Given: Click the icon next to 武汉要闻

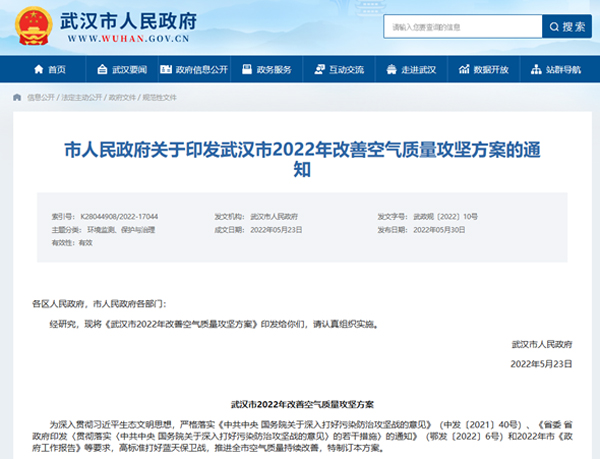Looking at the screenshot, I should 103,69.
